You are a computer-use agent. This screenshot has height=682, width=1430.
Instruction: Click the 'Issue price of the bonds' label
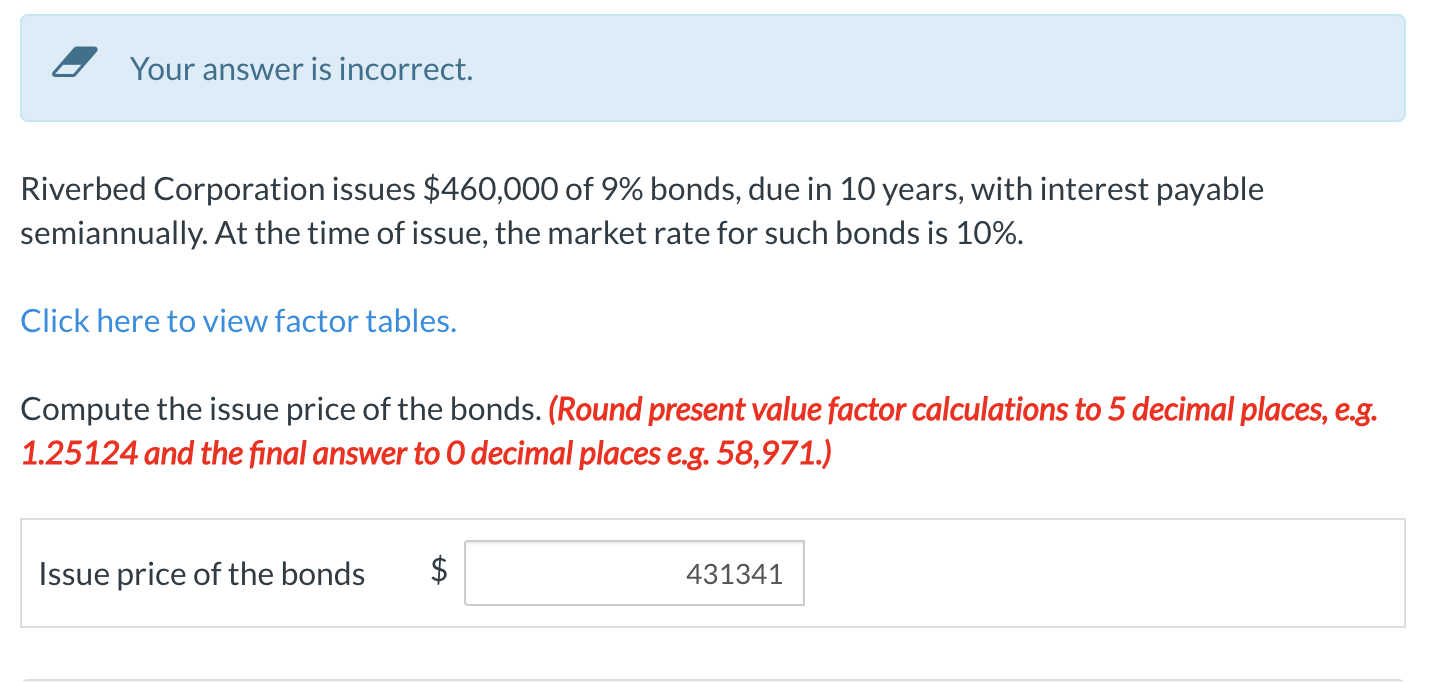point(201,573)
